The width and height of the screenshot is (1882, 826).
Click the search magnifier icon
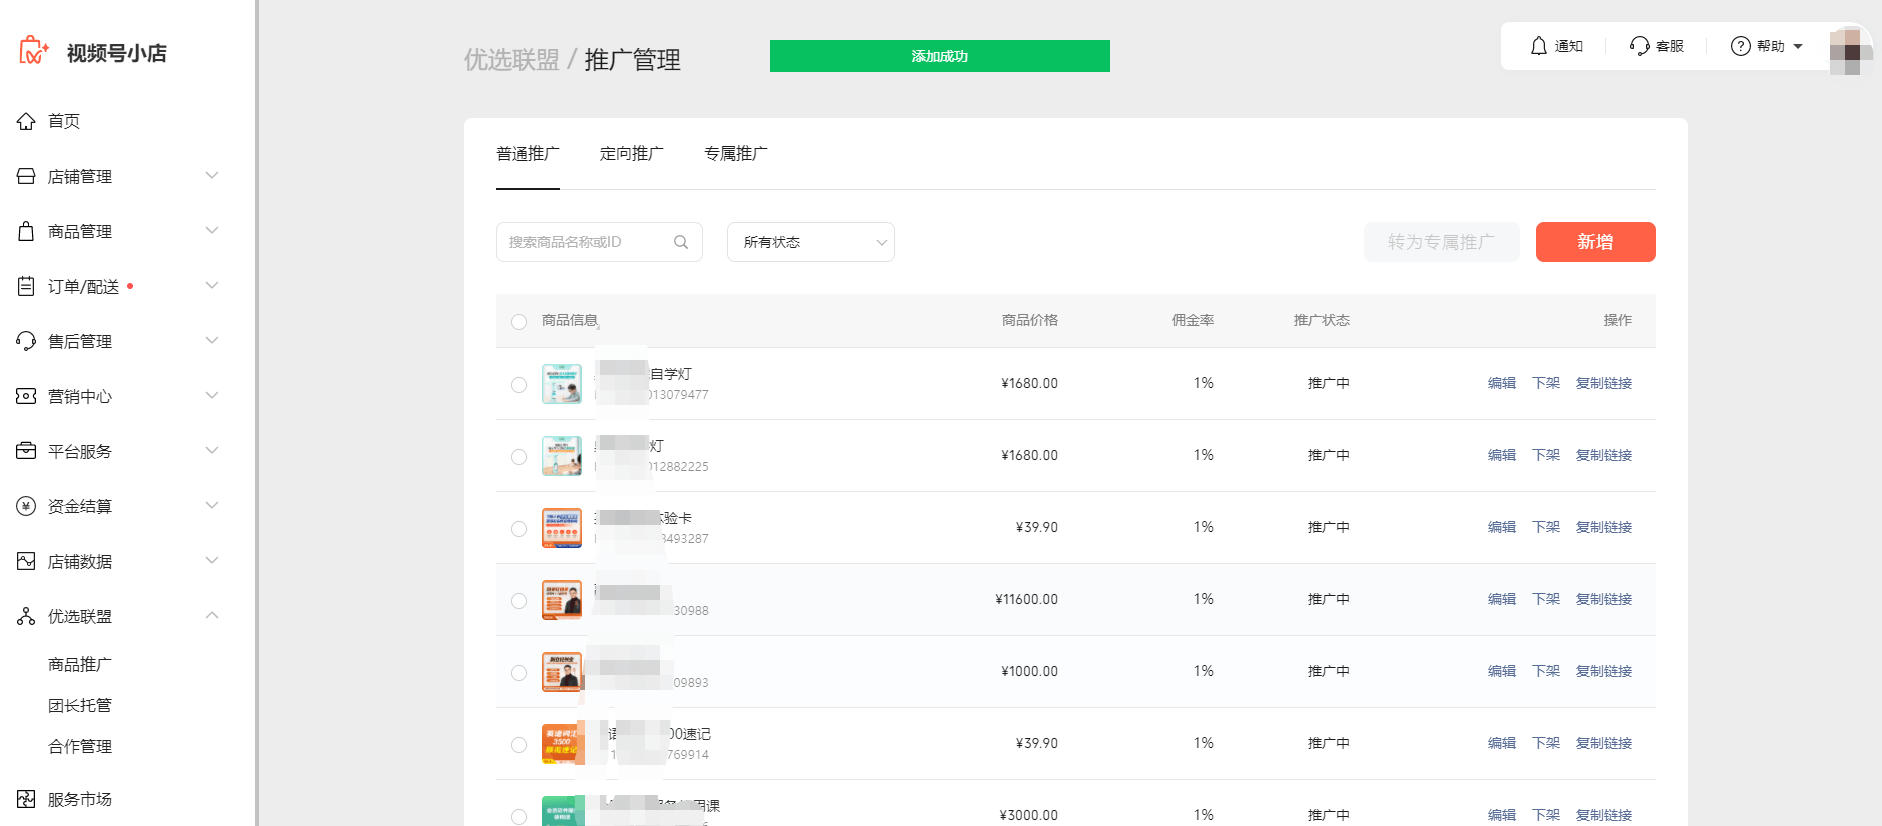tap(681, 242)
